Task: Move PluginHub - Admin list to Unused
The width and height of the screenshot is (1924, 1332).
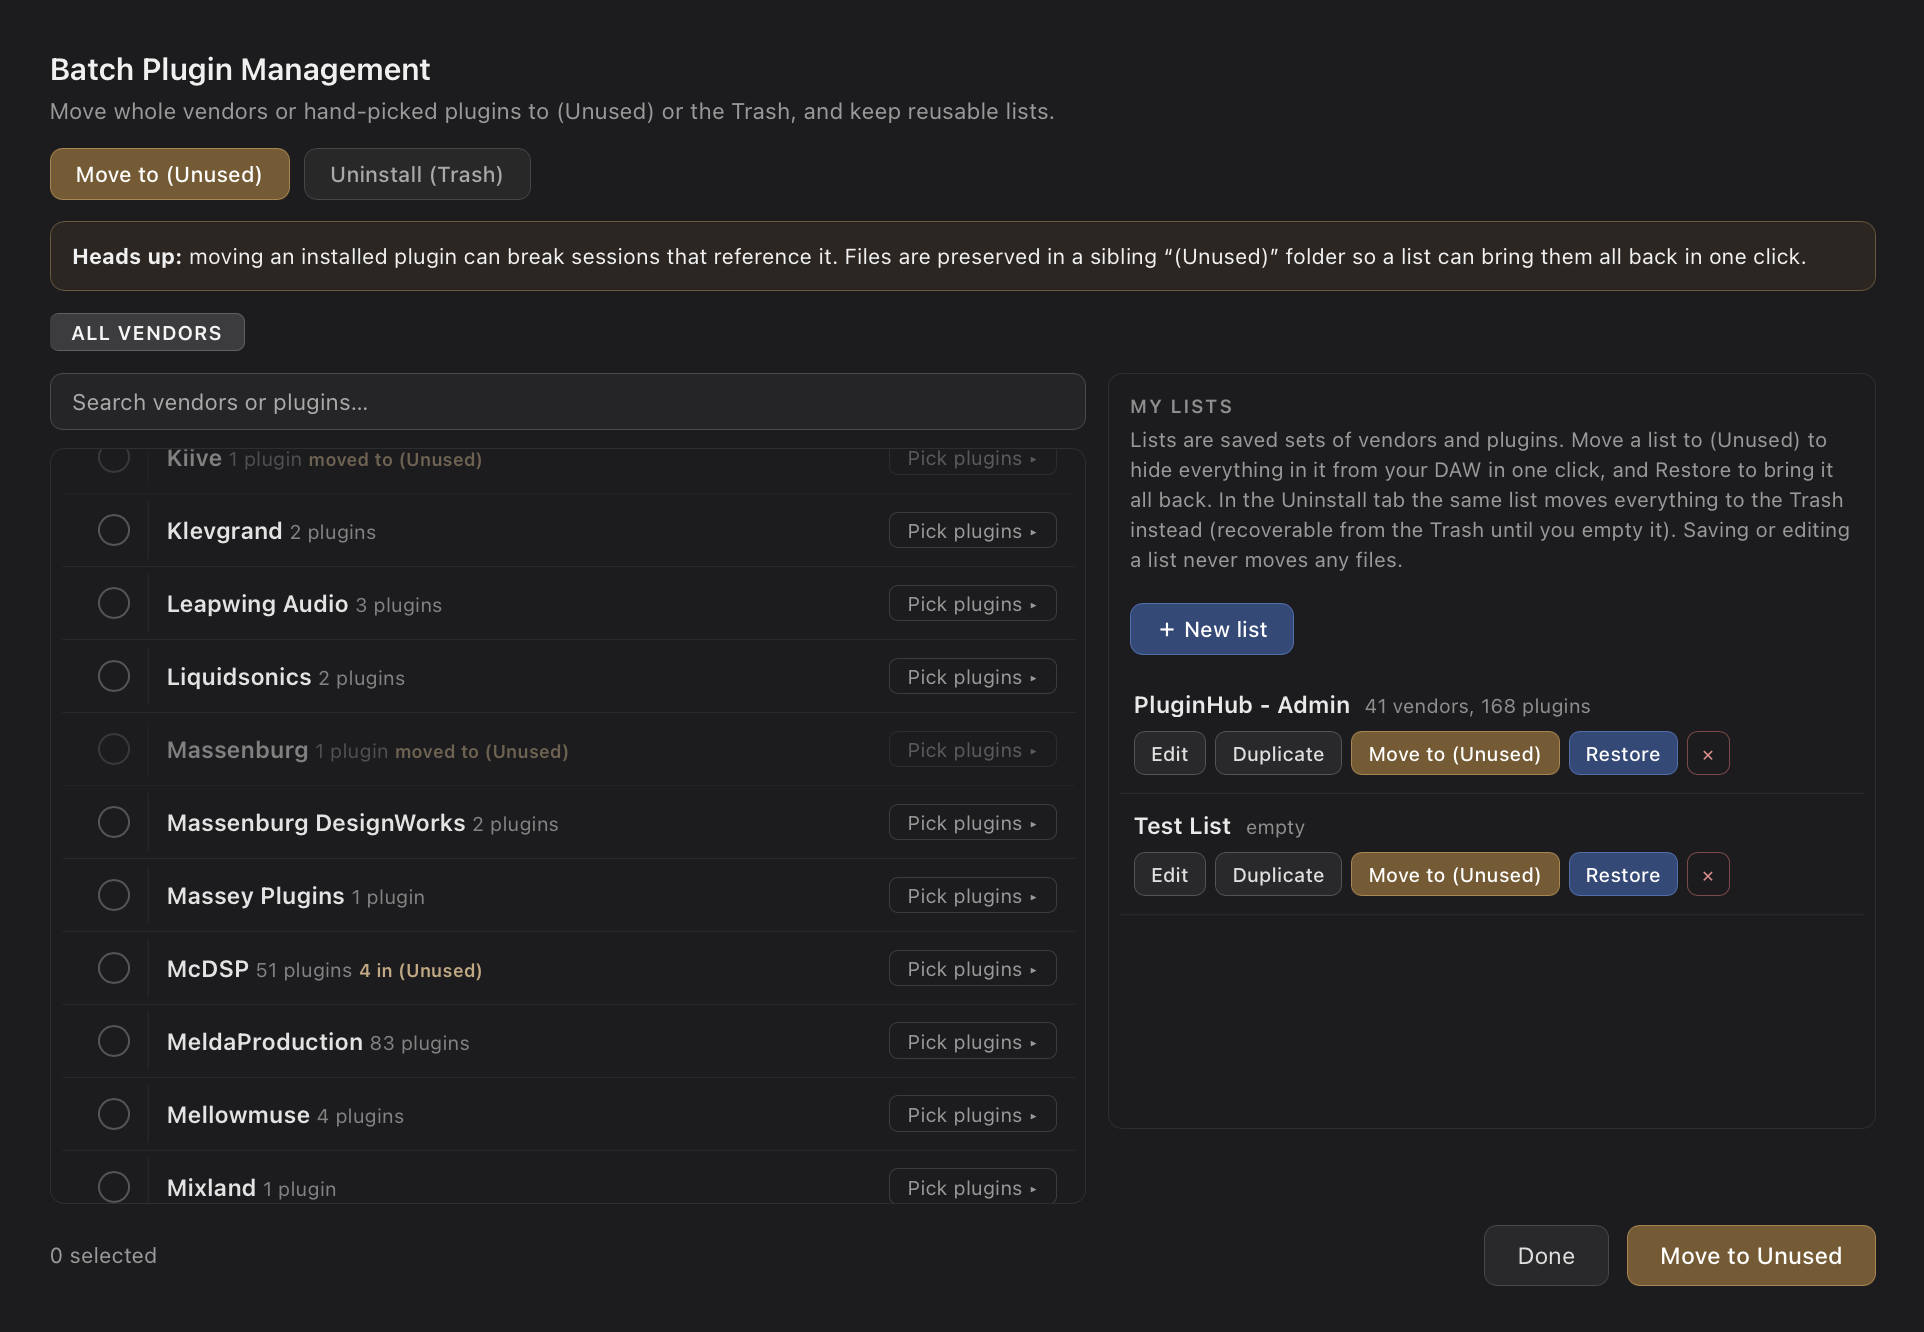Action: 1455,754
